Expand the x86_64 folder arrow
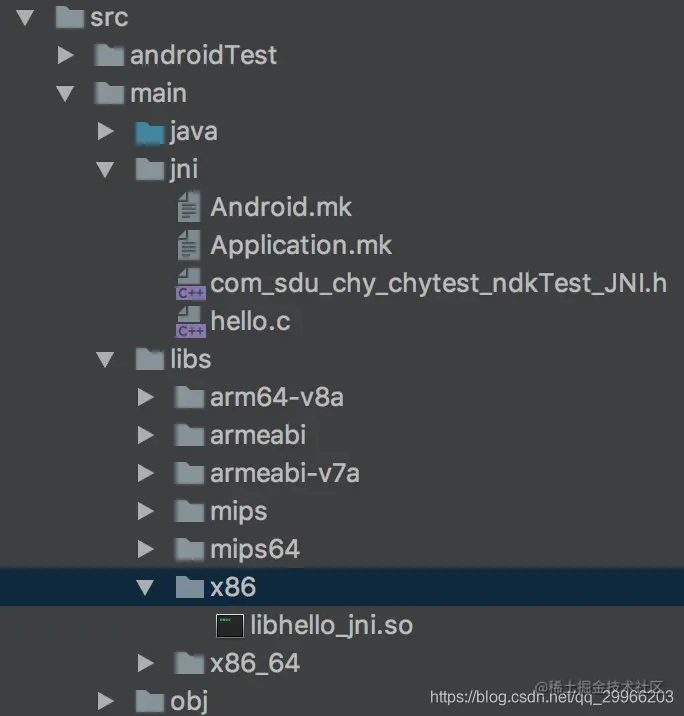This screenshot has width=684, height=716. click(x=146, y=663)
